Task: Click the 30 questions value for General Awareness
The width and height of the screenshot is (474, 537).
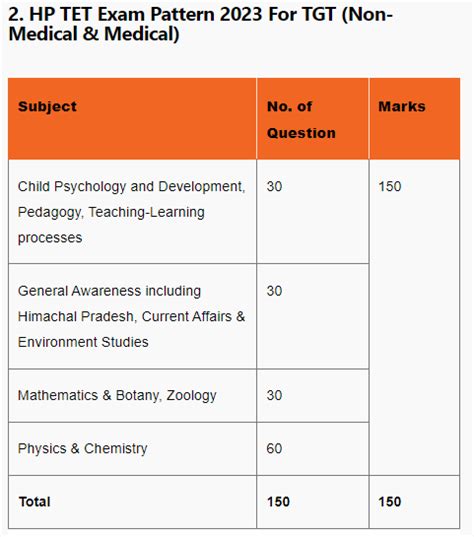Action: pos(274,291)
